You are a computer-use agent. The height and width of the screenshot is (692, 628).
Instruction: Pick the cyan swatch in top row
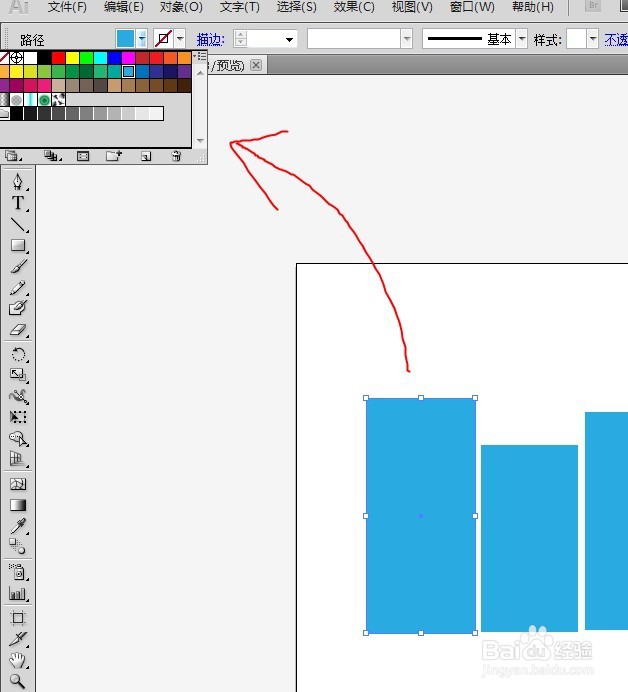click(x=100, y=57)
